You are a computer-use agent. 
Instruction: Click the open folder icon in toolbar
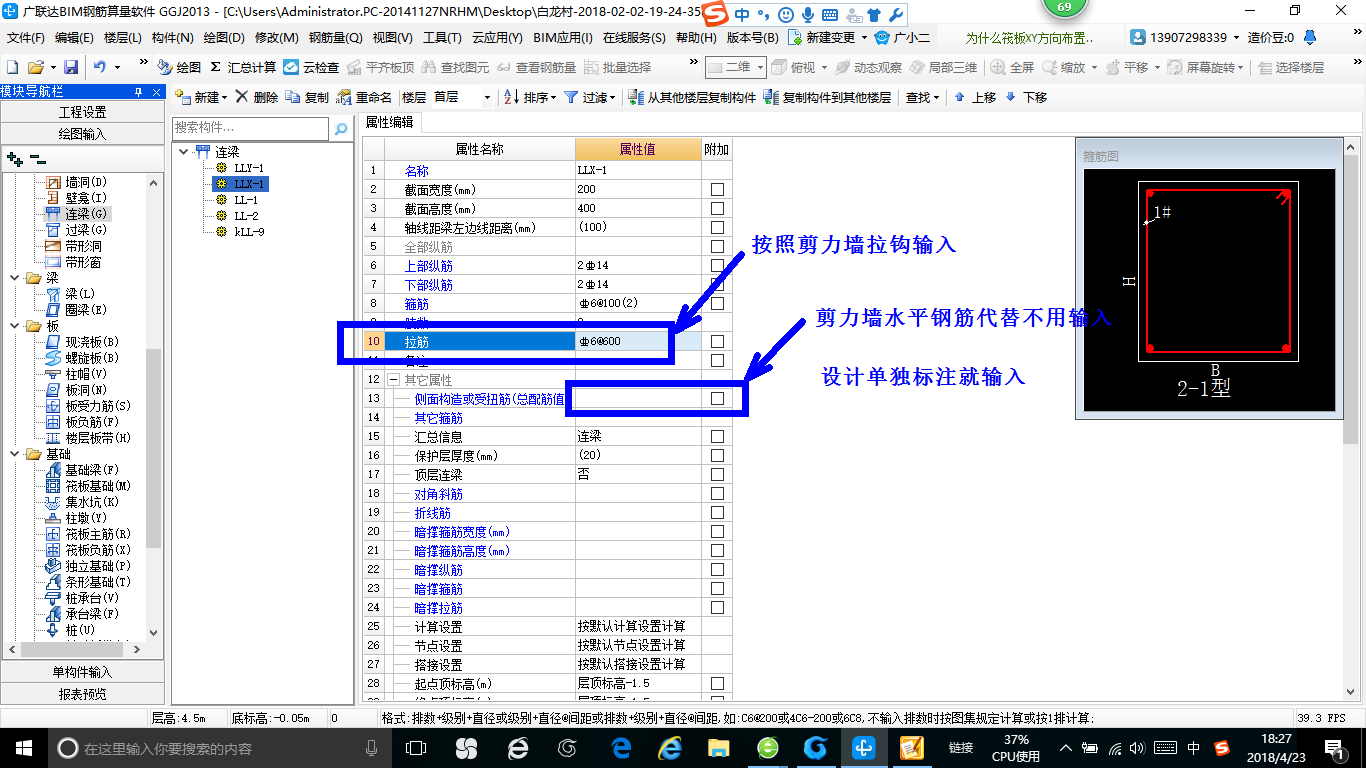[35, 67]
